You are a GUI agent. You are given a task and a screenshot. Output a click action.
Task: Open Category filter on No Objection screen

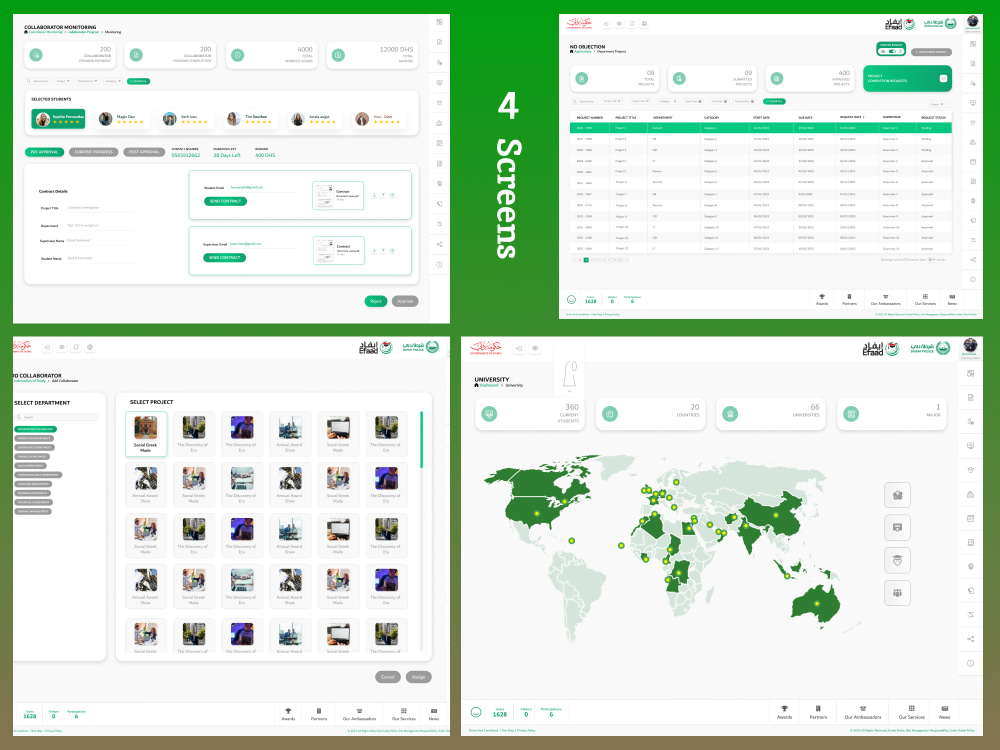point(668,101)
